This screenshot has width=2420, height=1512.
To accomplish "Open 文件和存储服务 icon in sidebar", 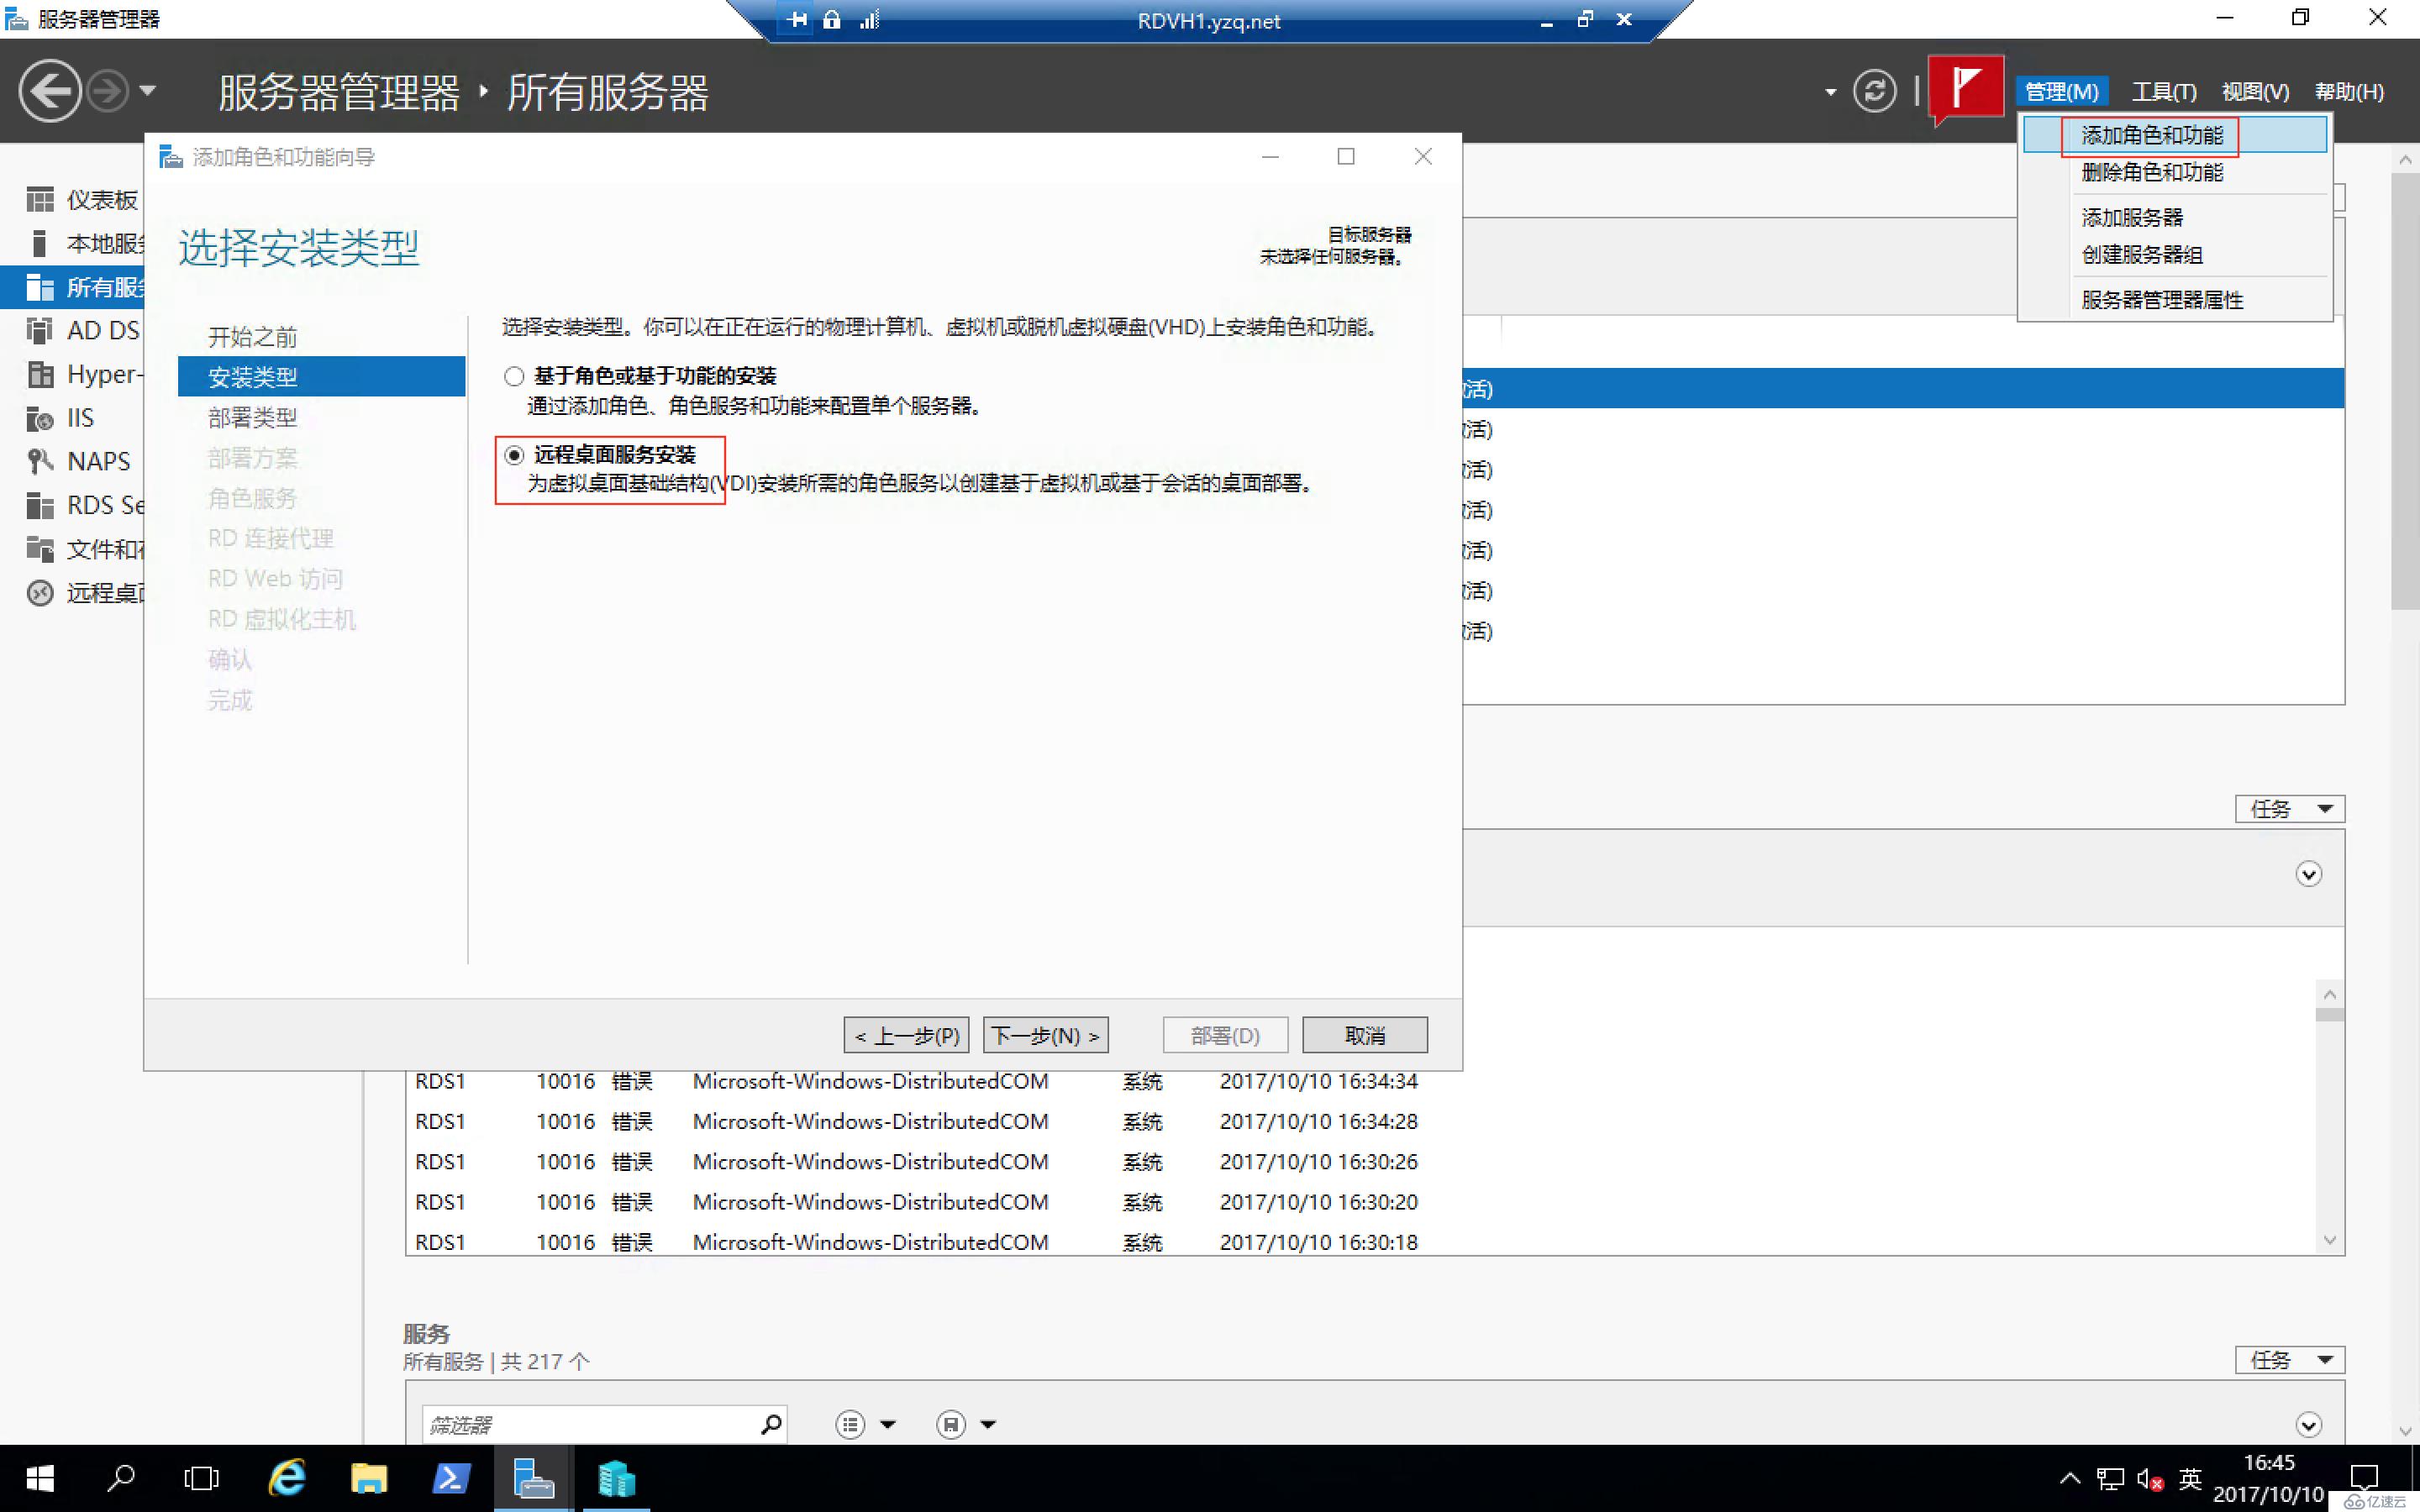I will coord(40,549).
